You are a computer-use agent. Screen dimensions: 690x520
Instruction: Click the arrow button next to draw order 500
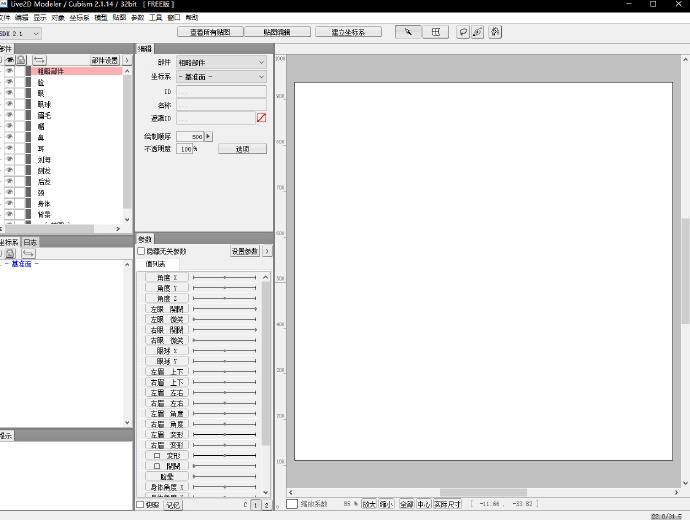click(x=209, y=136)
